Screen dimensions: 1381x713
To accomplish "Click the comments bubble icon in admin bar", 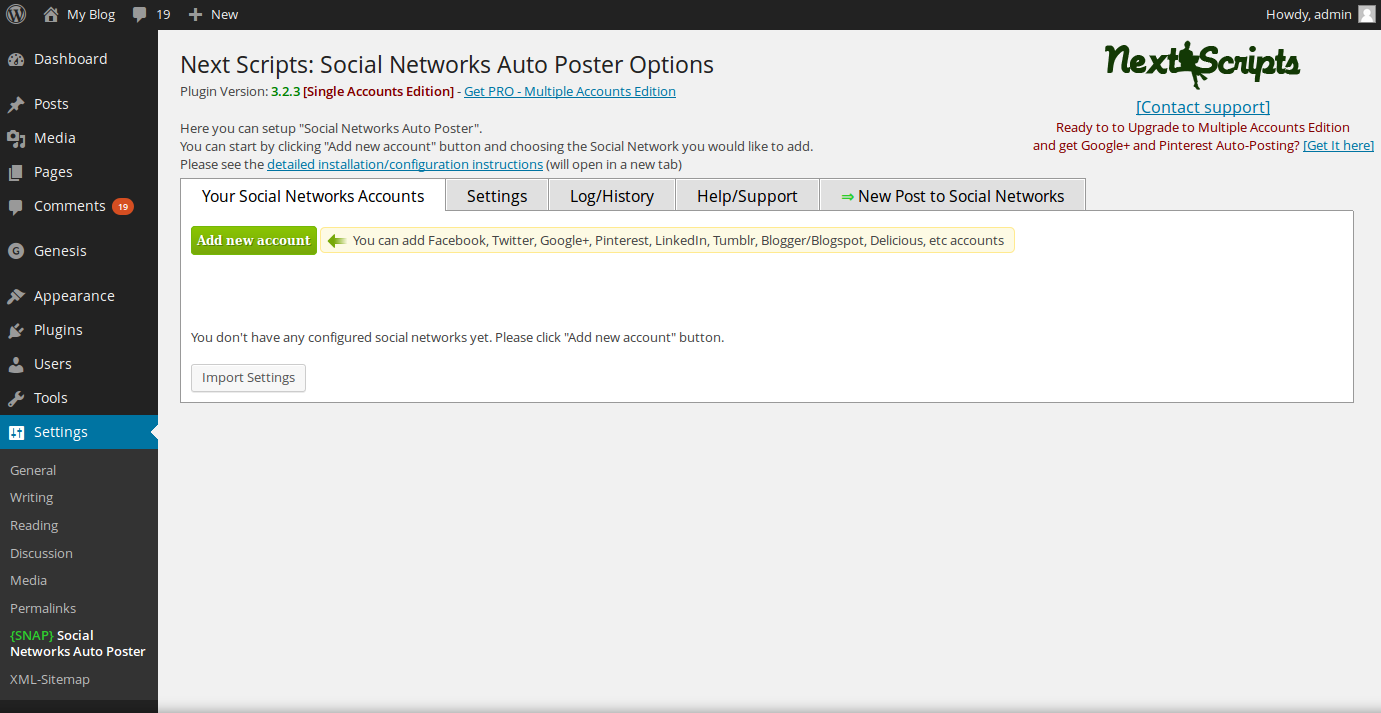I will point(140,15).
